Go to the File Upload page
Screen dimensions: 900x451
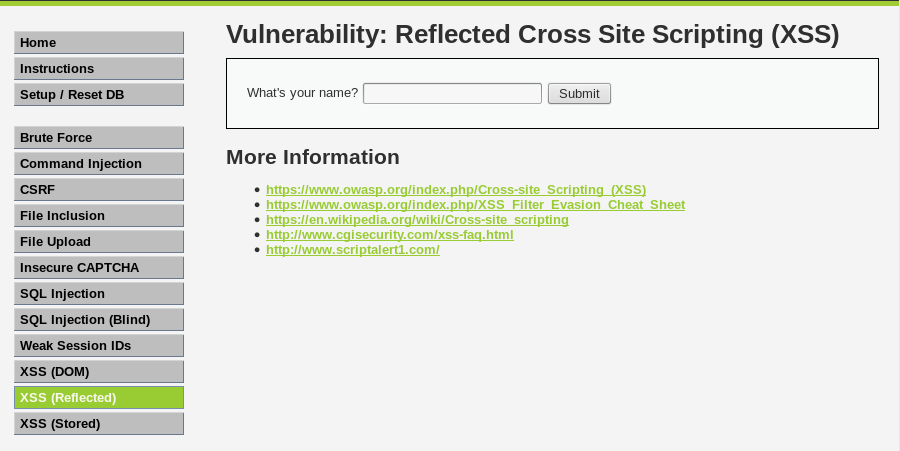(x=98, y=242)
